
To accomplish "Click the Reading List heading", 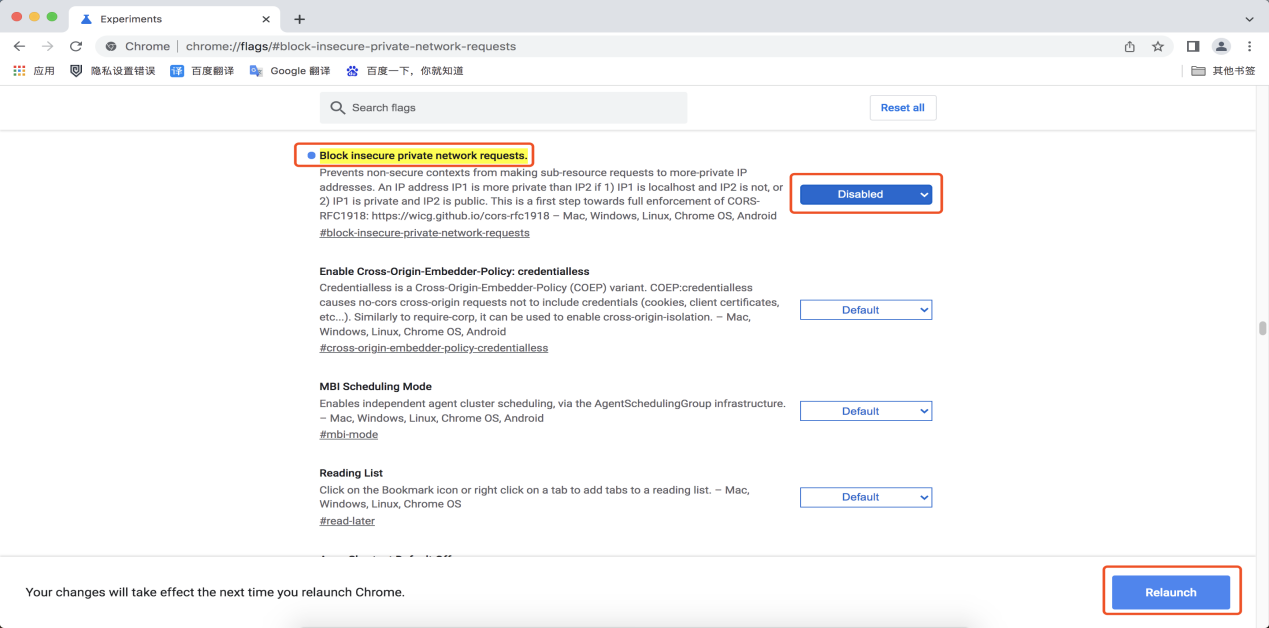I will pyautogui.click(x=351, y=473).
